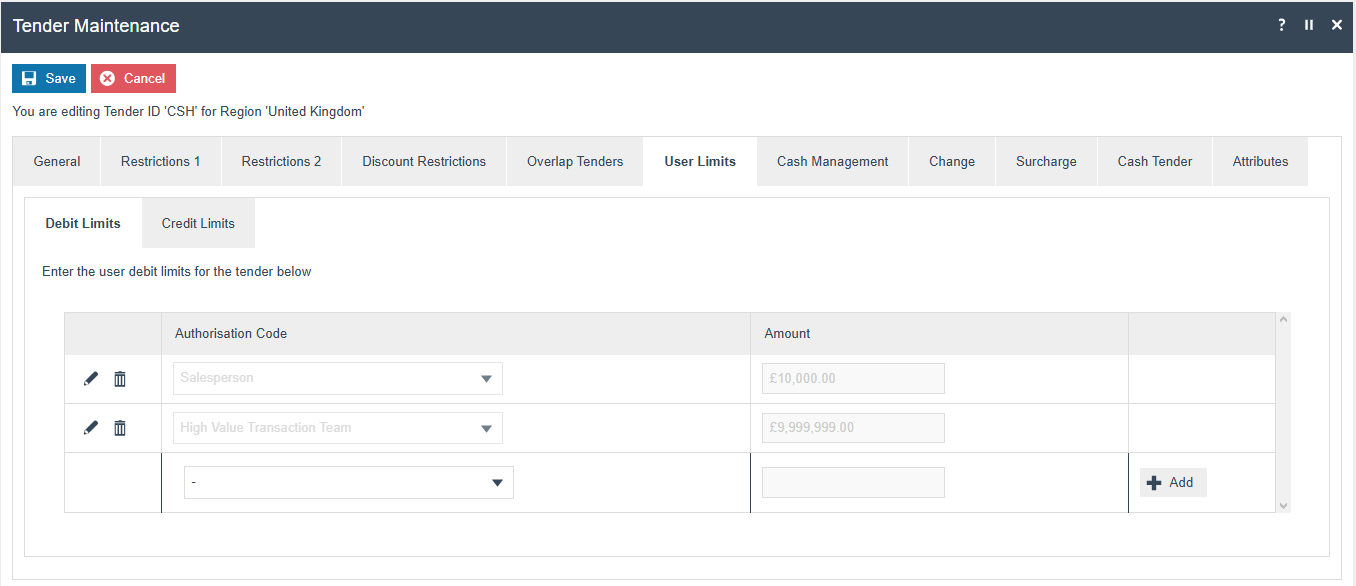Select the User Limits tab
The image size is (1356, 586).
coord(700,161)
